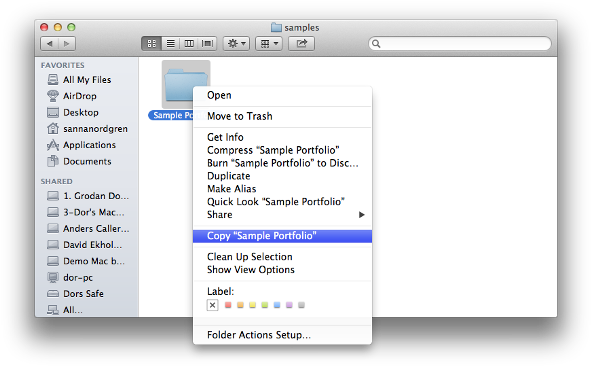Switch to Cover Flow view
Screen dimensions: 591x366
(x=207, y=44)
